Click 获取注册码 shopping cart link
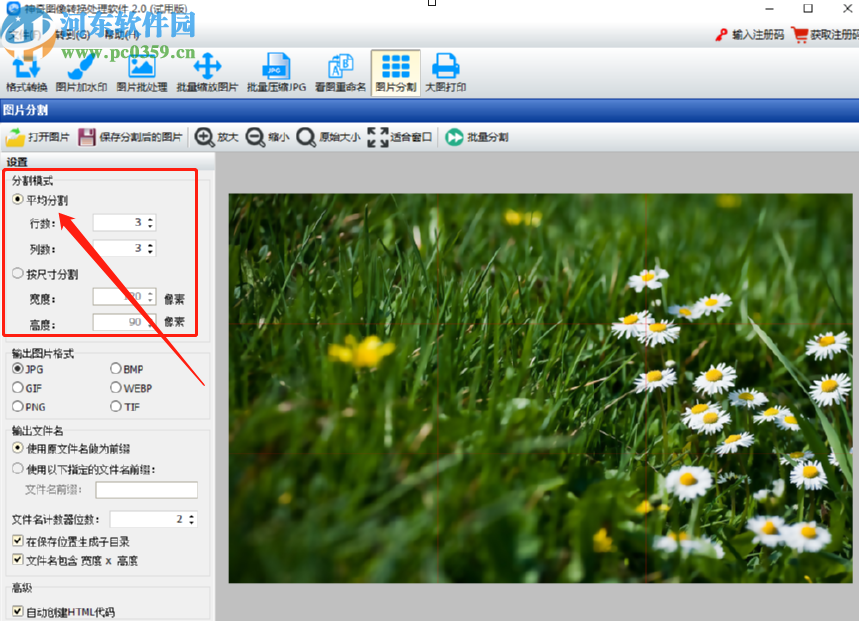Viewport: 859px width, 621px height. (x=825, y=35)
